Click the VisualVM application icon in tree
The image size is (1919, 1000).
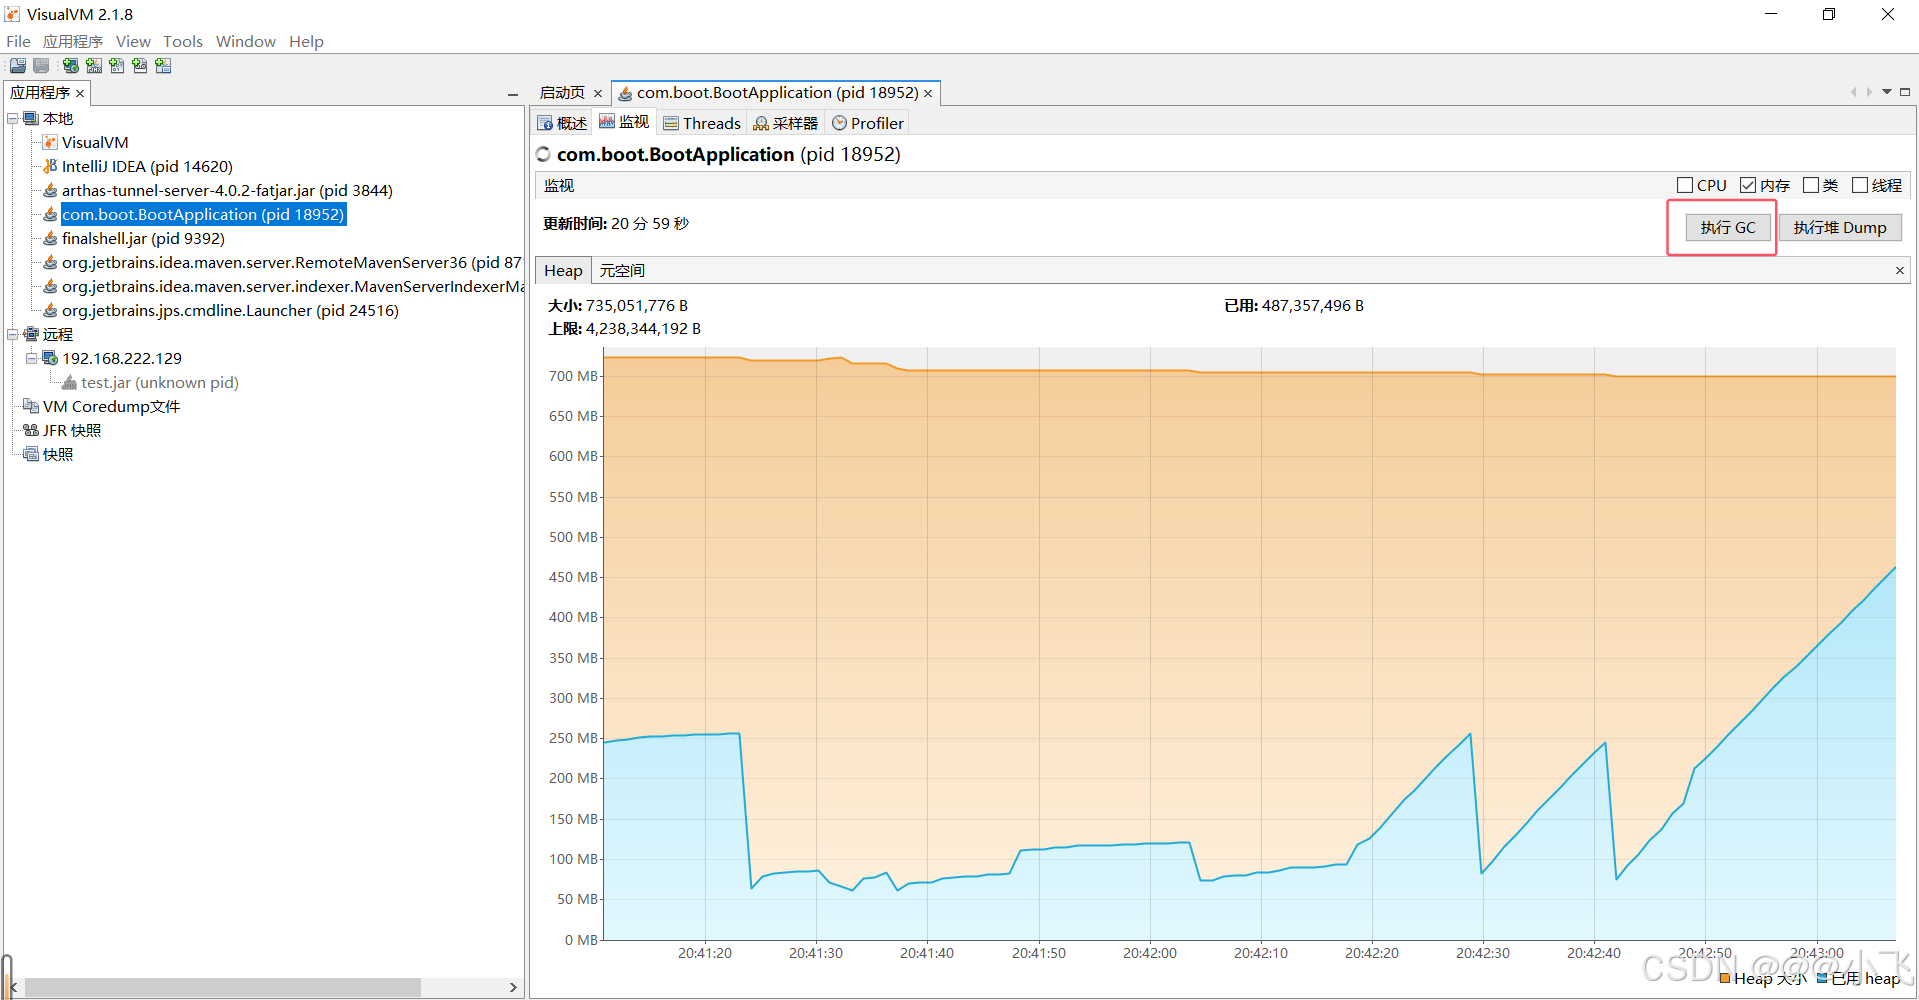50,142
